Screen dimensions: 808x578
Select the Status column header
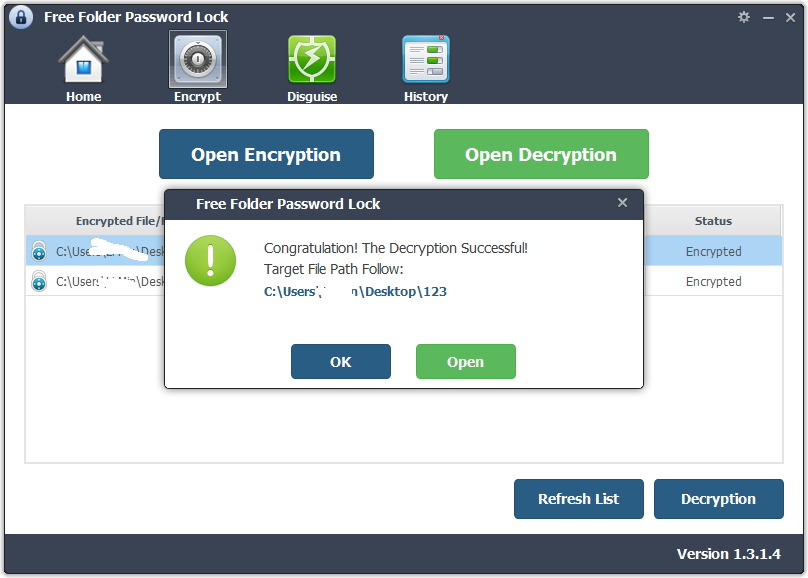click(713, 221)
